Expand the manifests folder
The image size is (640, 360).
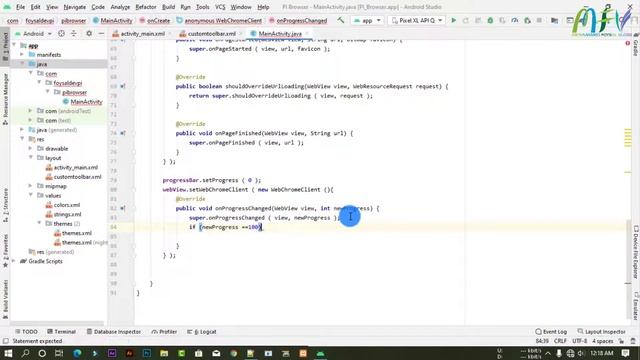pyautogui.click(x=22, y=55)
